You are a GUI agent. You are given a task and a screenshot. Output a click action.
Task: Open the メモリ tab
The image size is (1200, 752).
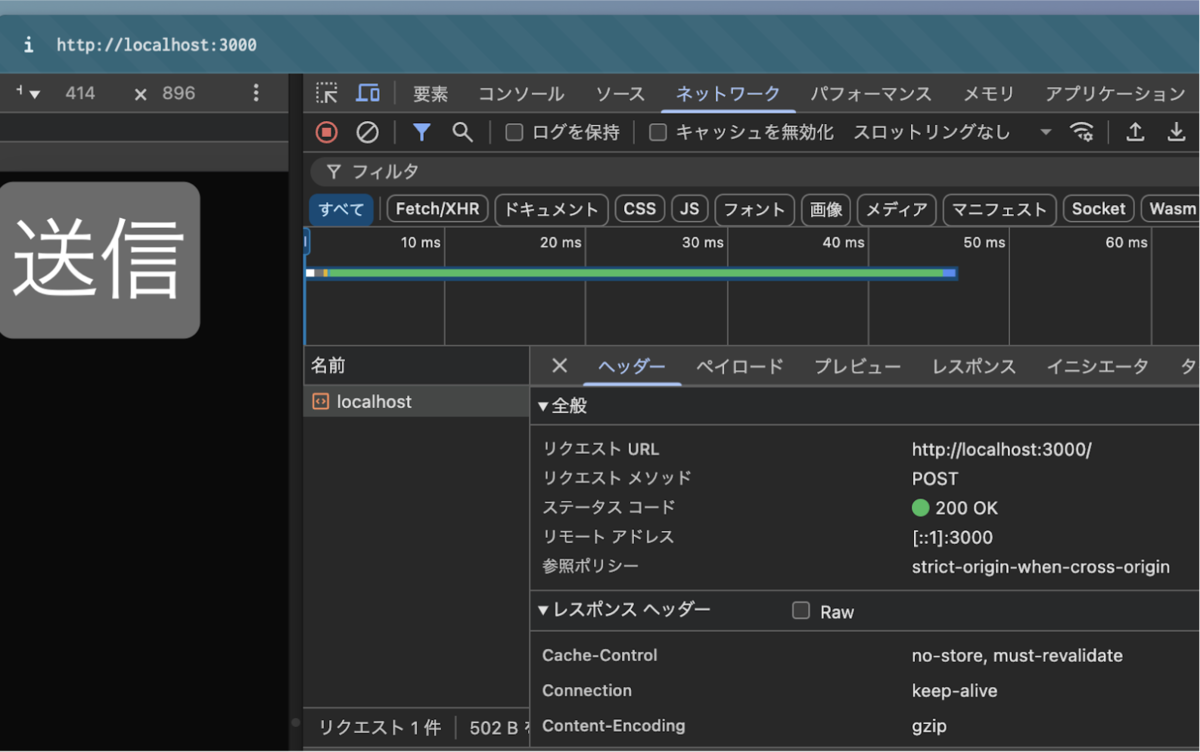(988, 94)
